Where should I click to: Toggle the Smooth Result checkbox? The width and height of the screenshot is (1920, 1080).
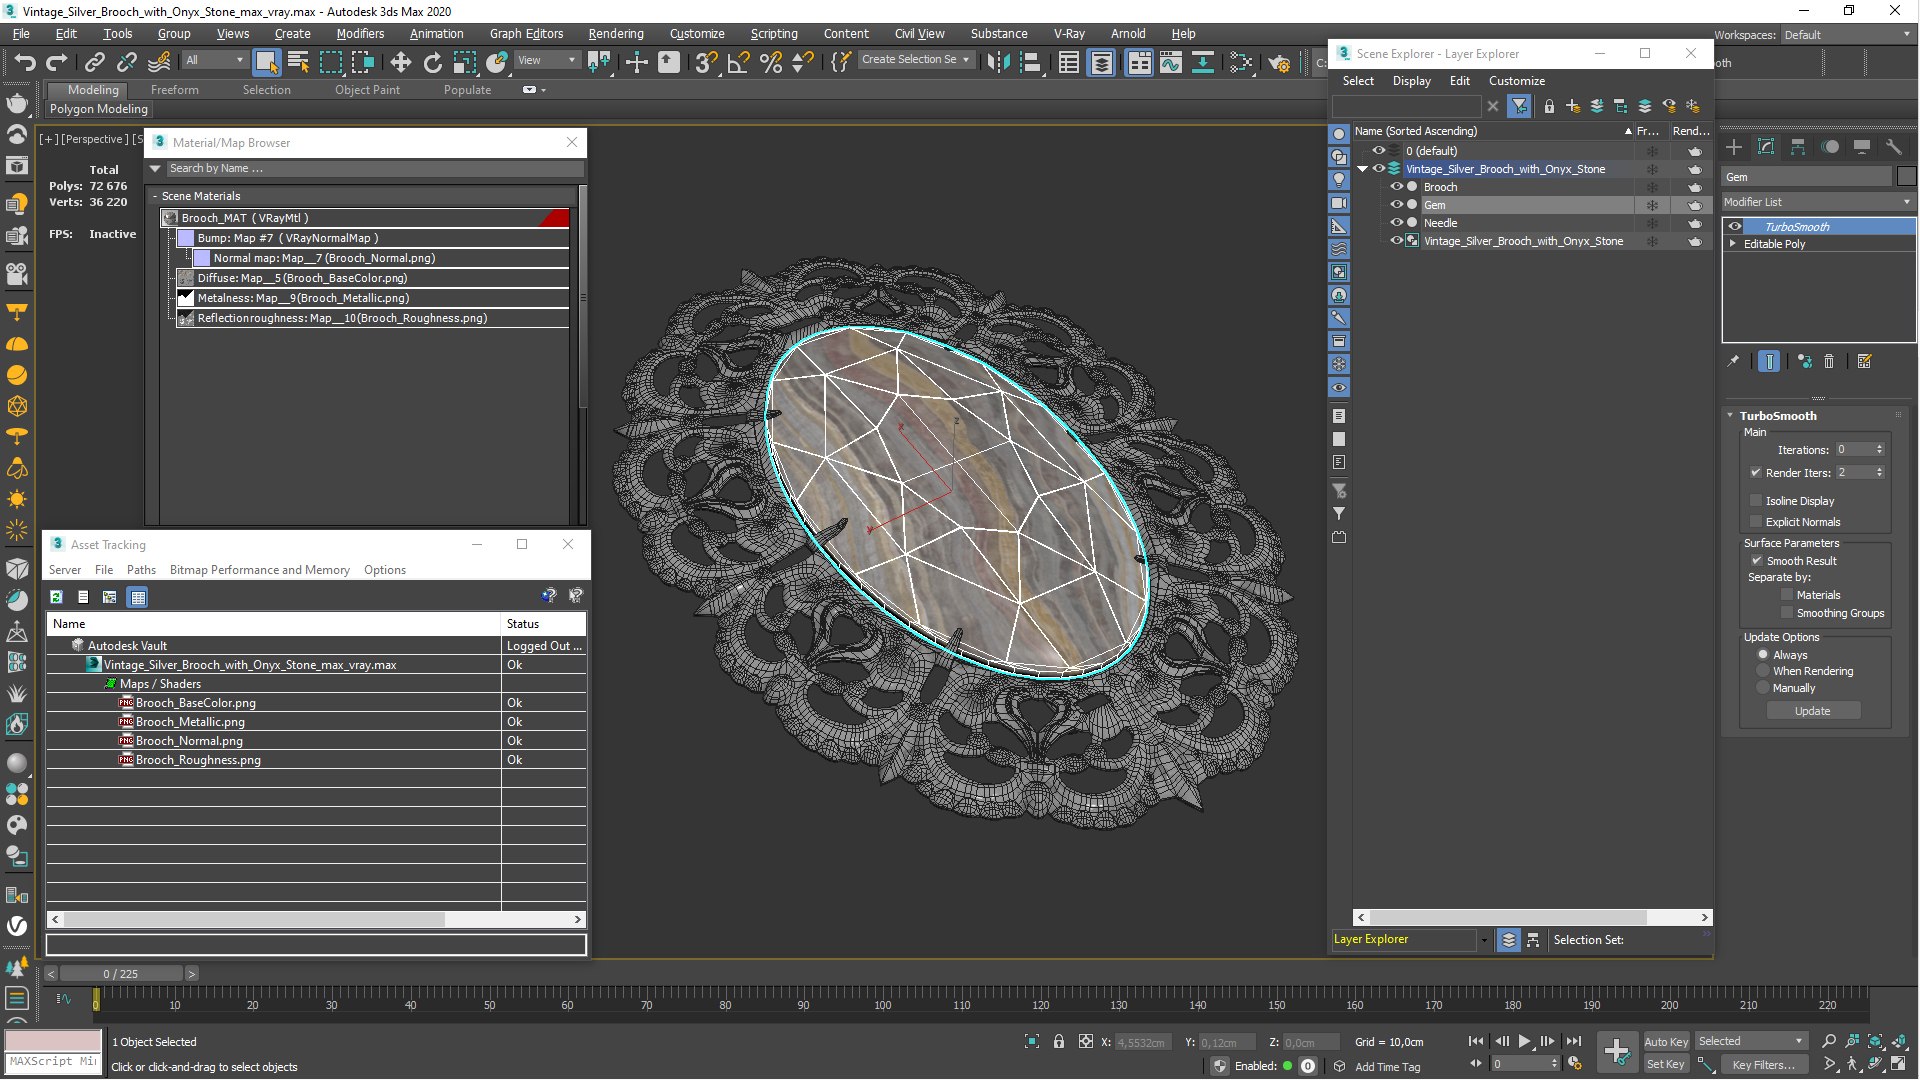tap(1757, 561)
